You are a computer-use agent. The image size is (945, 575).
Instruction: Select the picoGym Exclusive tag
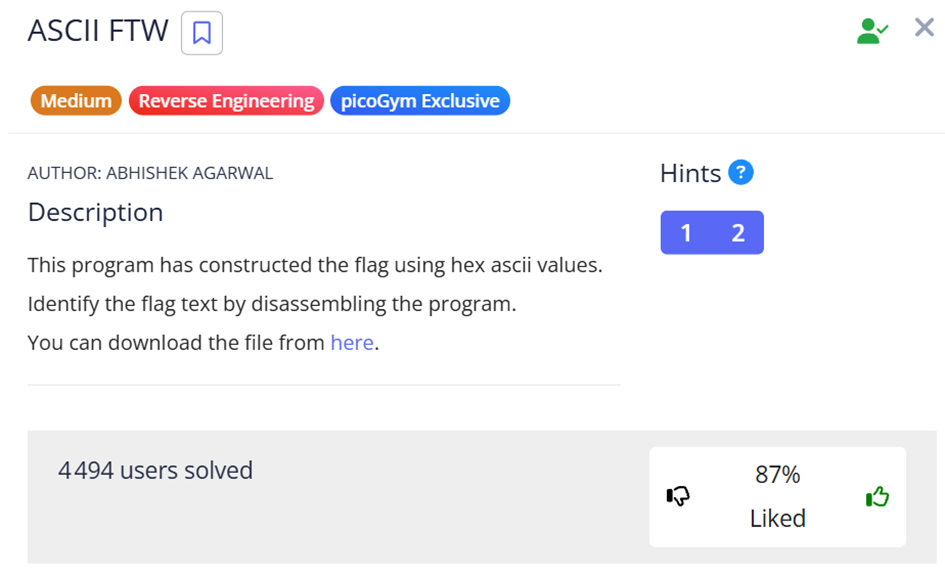[420, 101]
